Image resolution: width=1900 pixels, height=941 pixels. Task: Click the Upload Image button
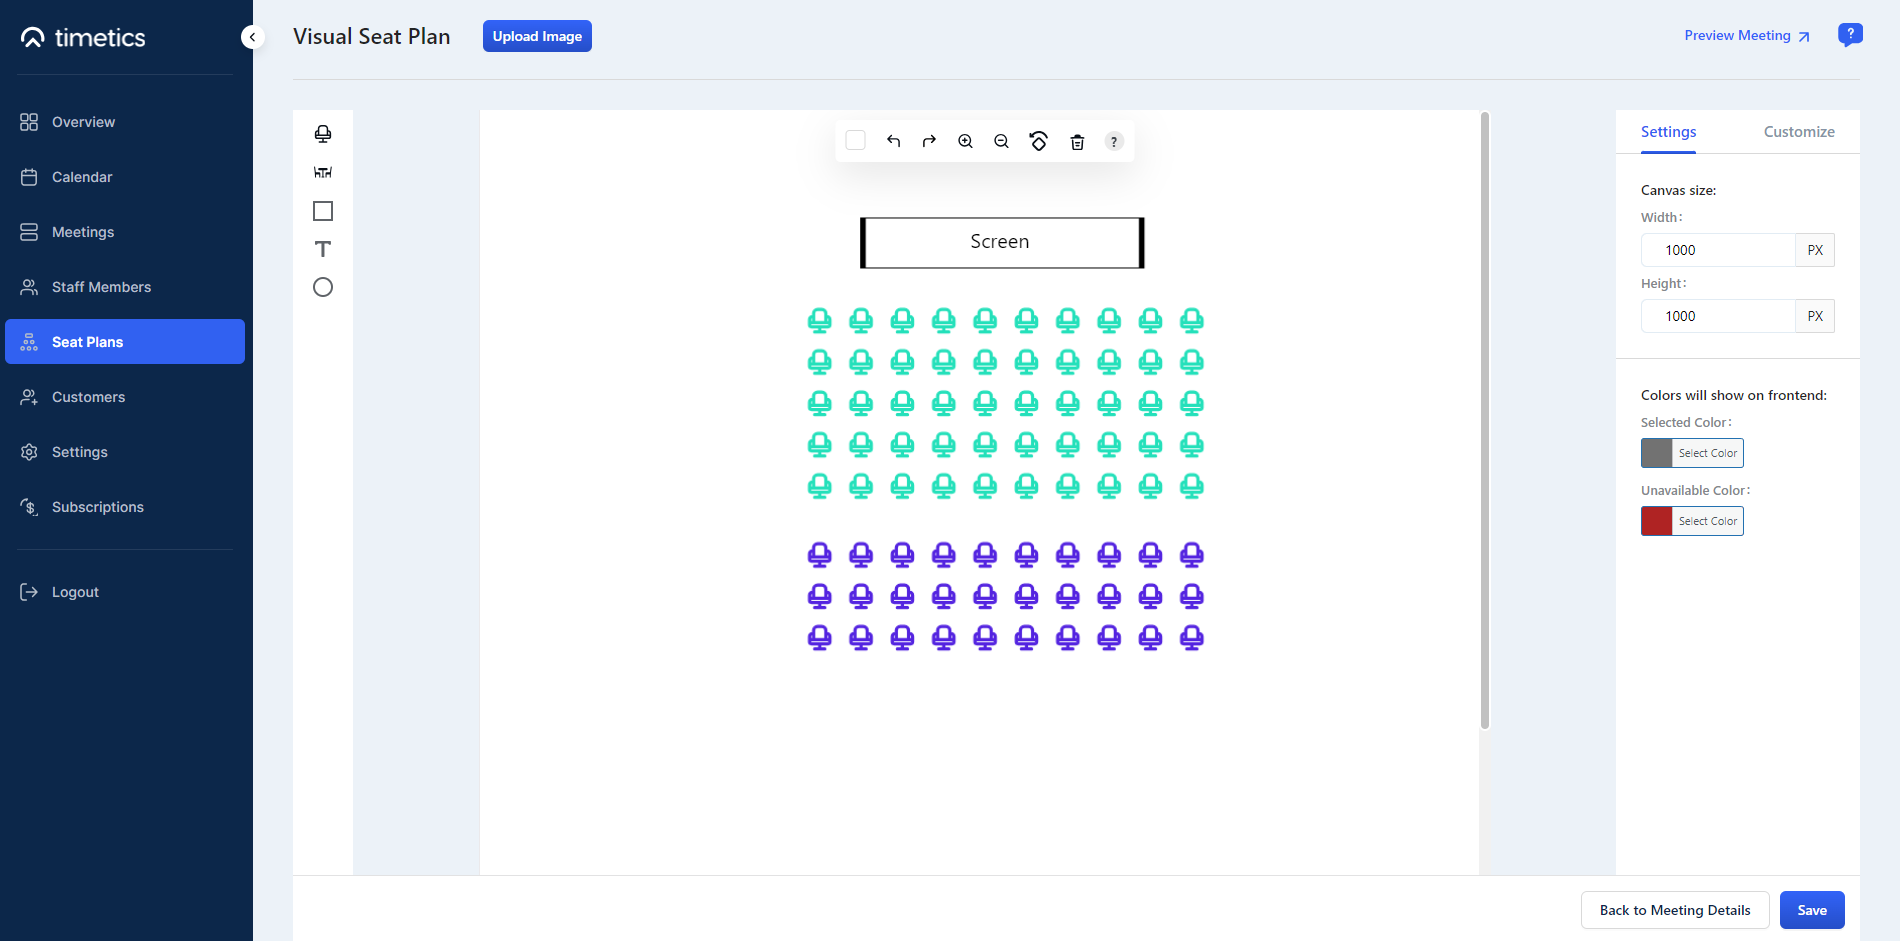click(x=537, y=35)
